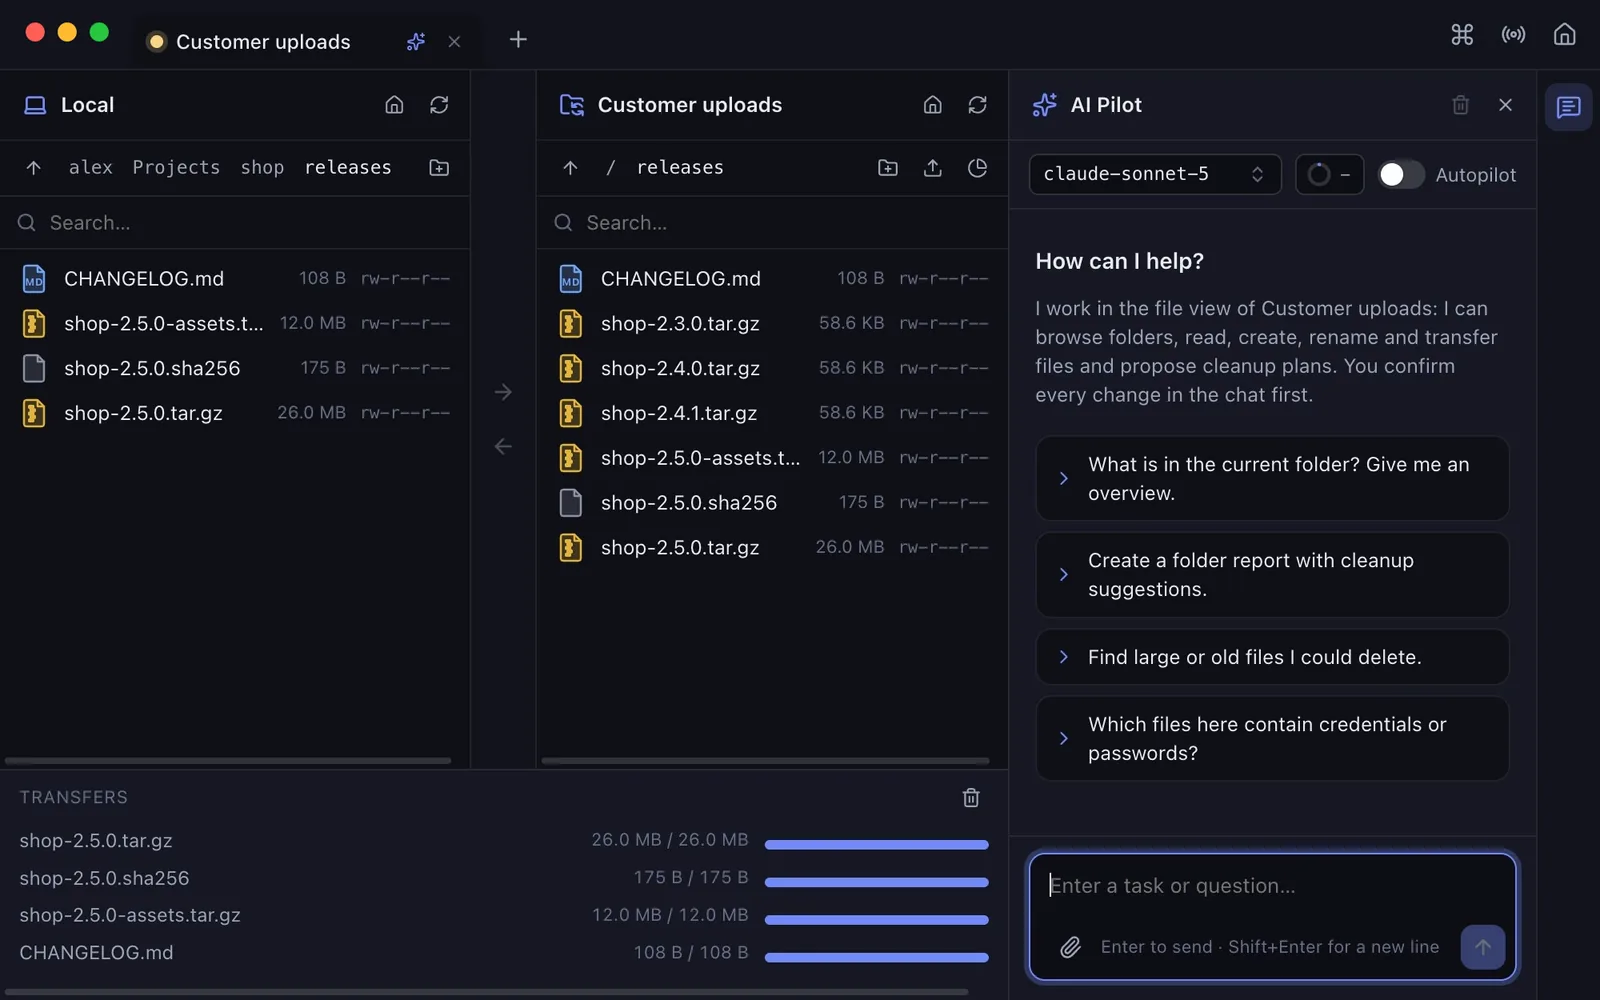The image size is (1600, 1000).
Task: Open the command palette icon
Action: [1462, 35]
